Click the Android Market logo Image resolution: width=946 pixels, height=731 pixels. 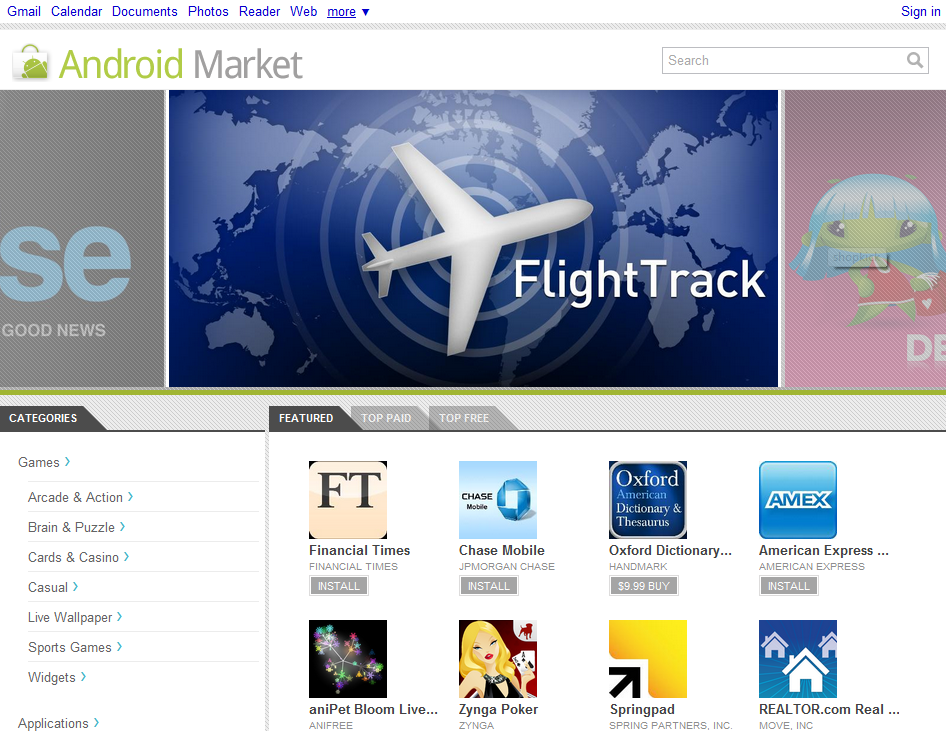pyautogui.click(x=158, y=64)
